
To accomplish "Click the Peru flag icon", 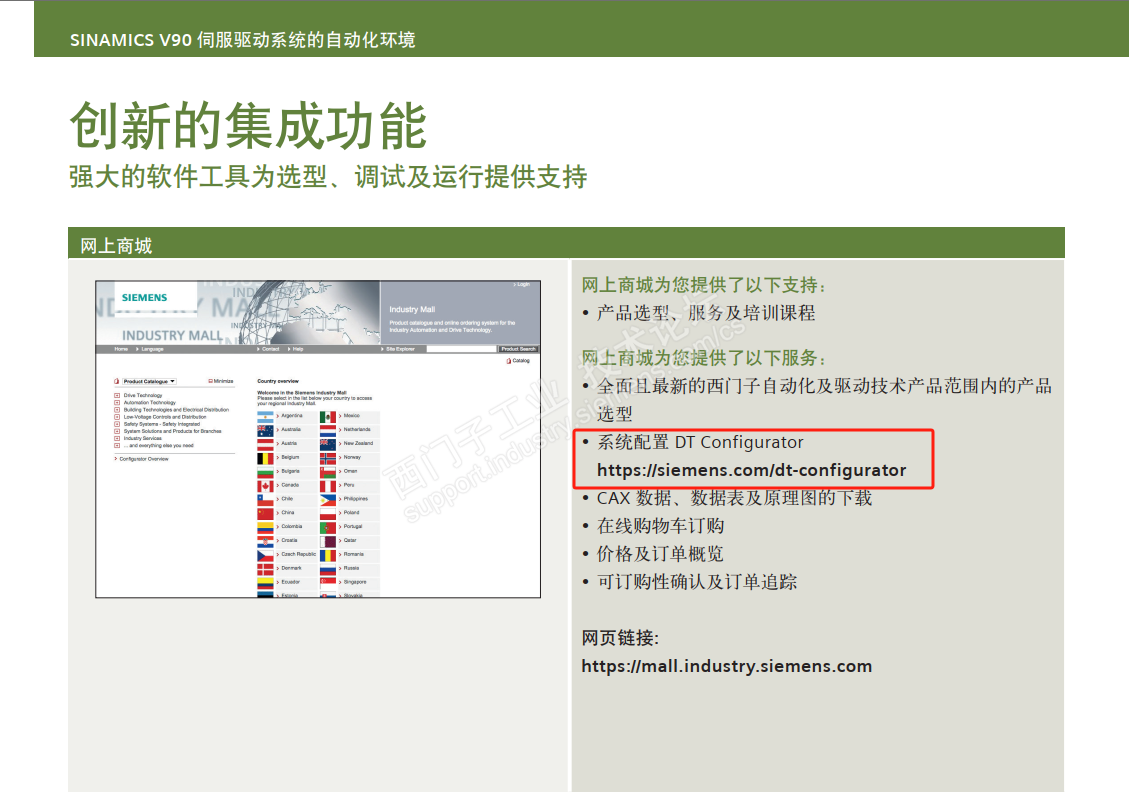I will click(x=328, y=485).
